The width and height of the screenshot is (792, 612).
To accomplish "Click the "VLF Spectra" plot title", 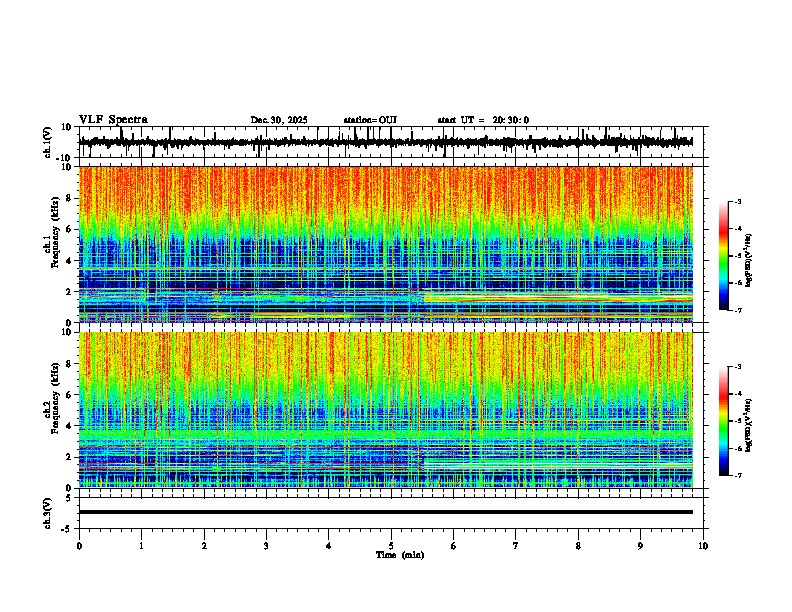I will coord(113,120).
